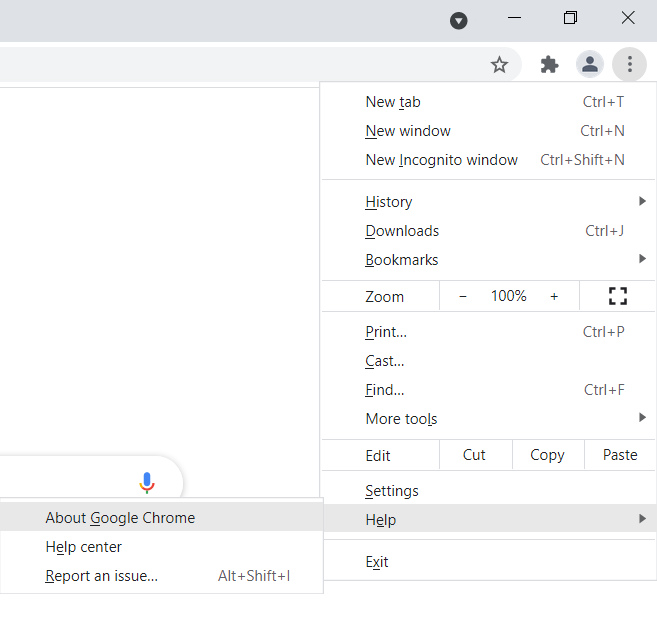The height and width of the screenshot is (622, 657).
Task: Click the tab search dropdown arrow icon
Action: click(459, 20)
